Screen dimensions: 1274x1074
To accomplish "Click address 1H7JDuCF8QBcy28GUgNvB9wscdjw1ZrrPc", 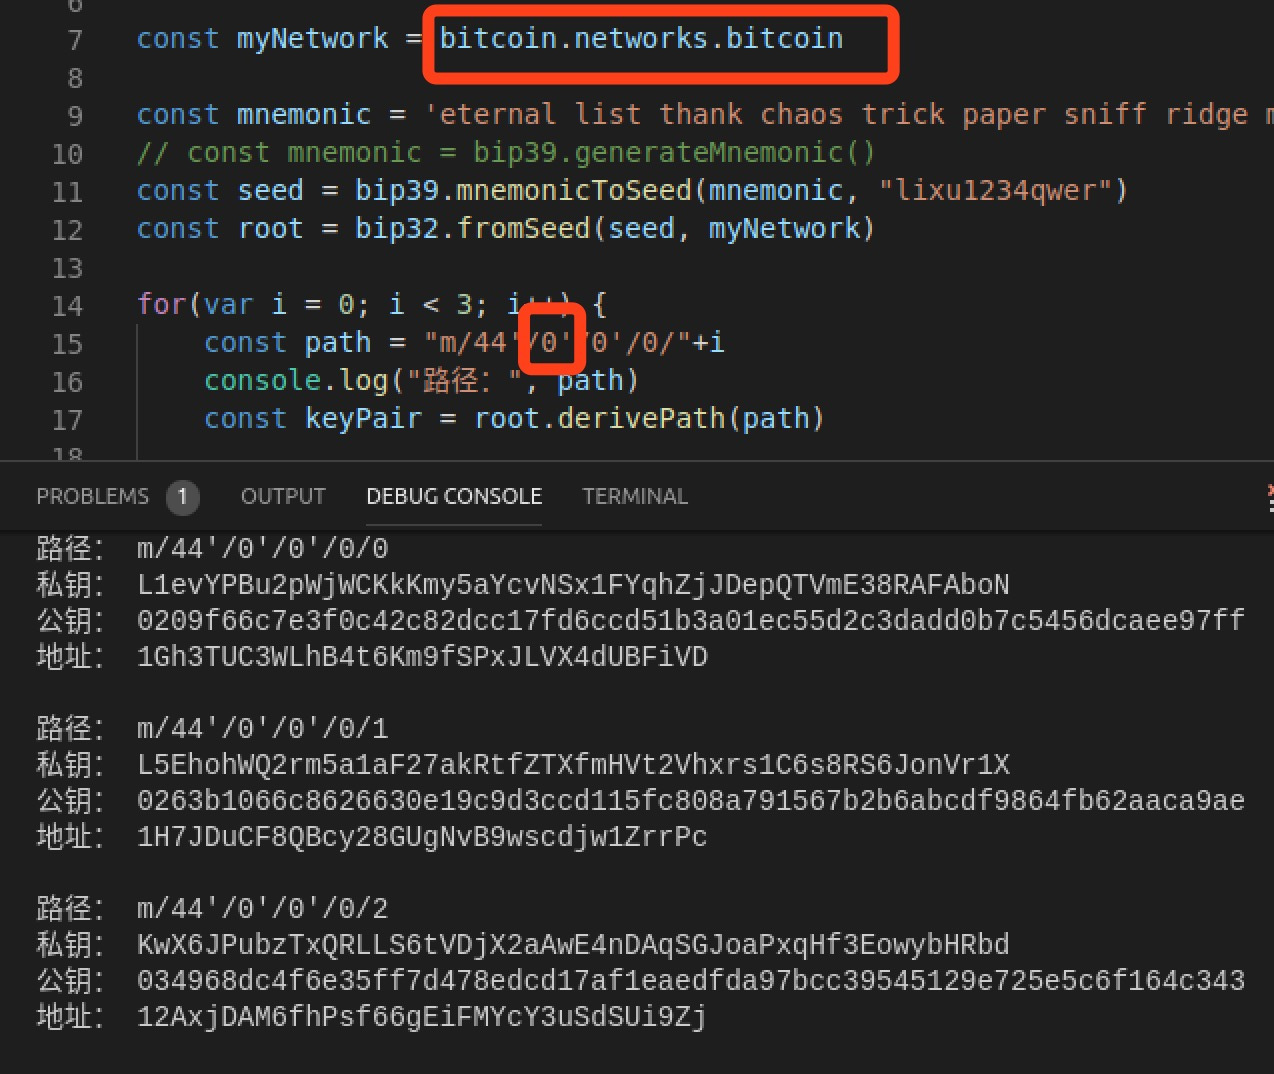I will tap(422, 836).
